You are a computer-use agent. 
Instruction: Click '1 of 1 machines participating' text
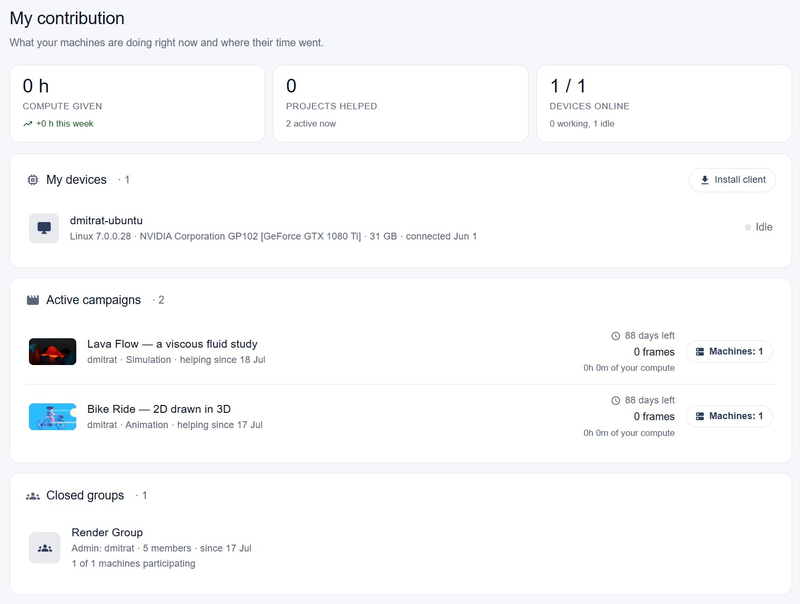click(133, 564)
